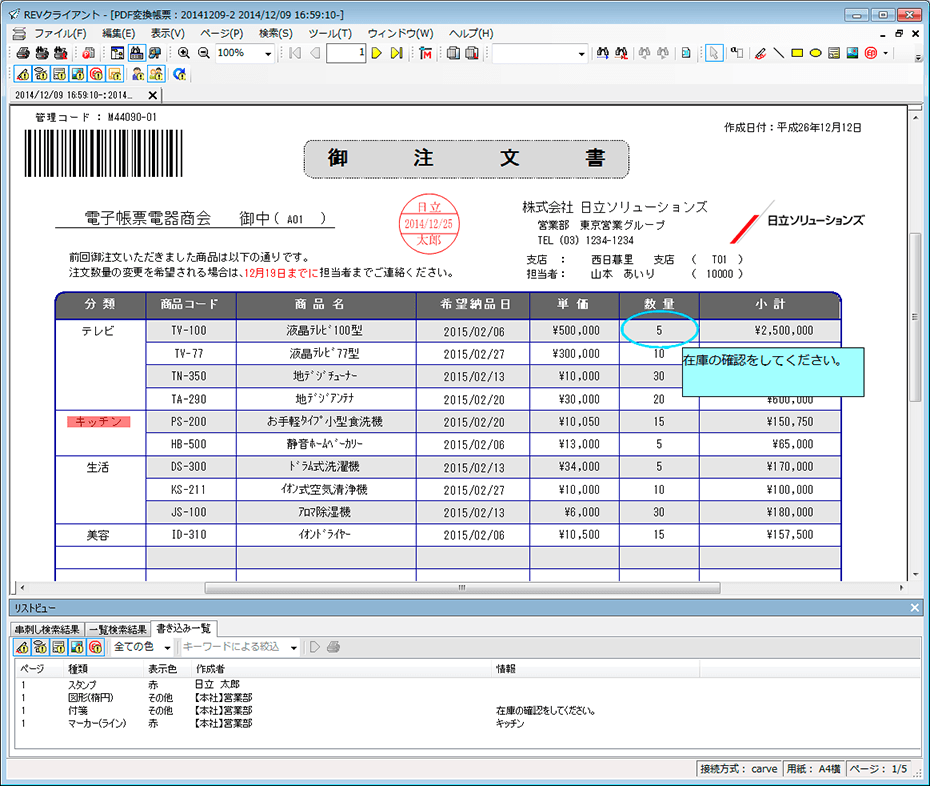Jump to the last page button
Image resolution: width=930 pixels, height=786 pixels.
tap(396, 53)
